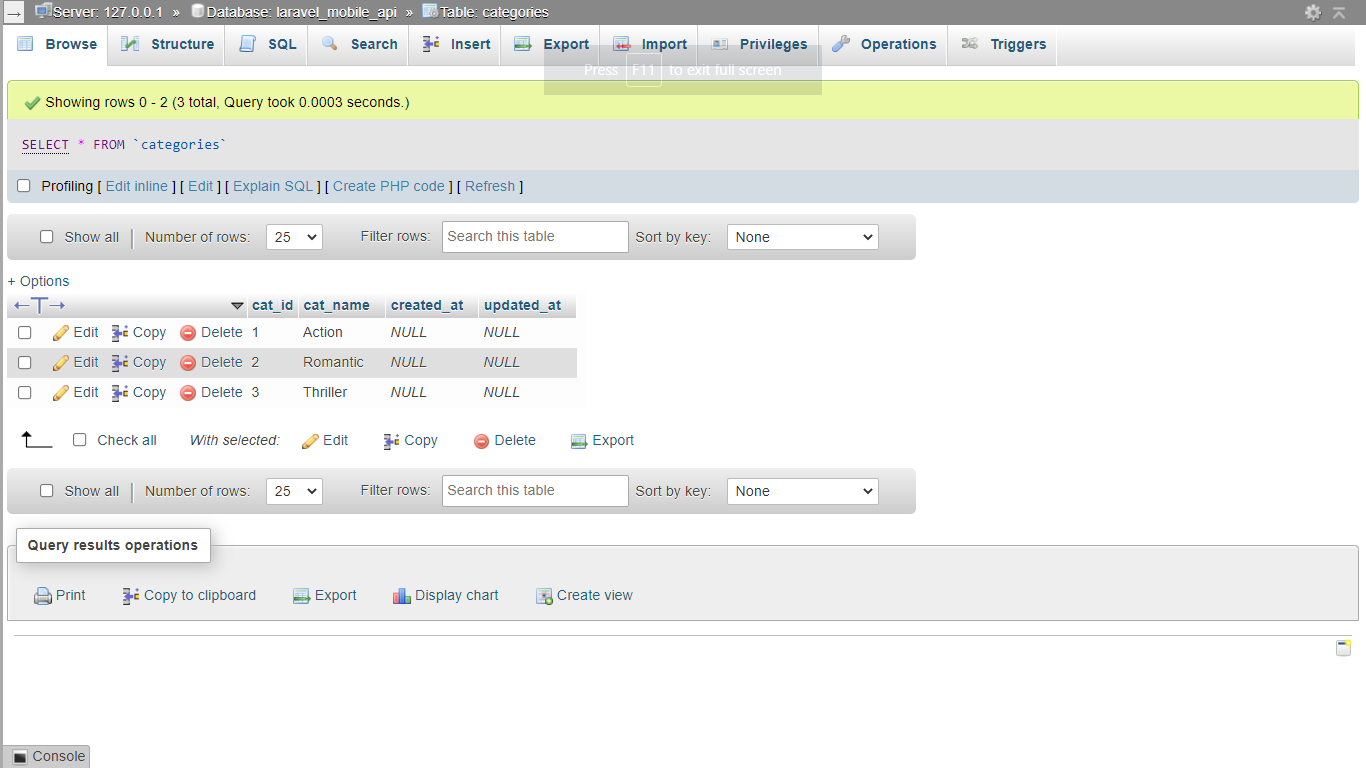Image resolution: width=1366 pixels, height=768 pixels.
Task: Click the copy icon for Action row
Action: click(120, 333)
